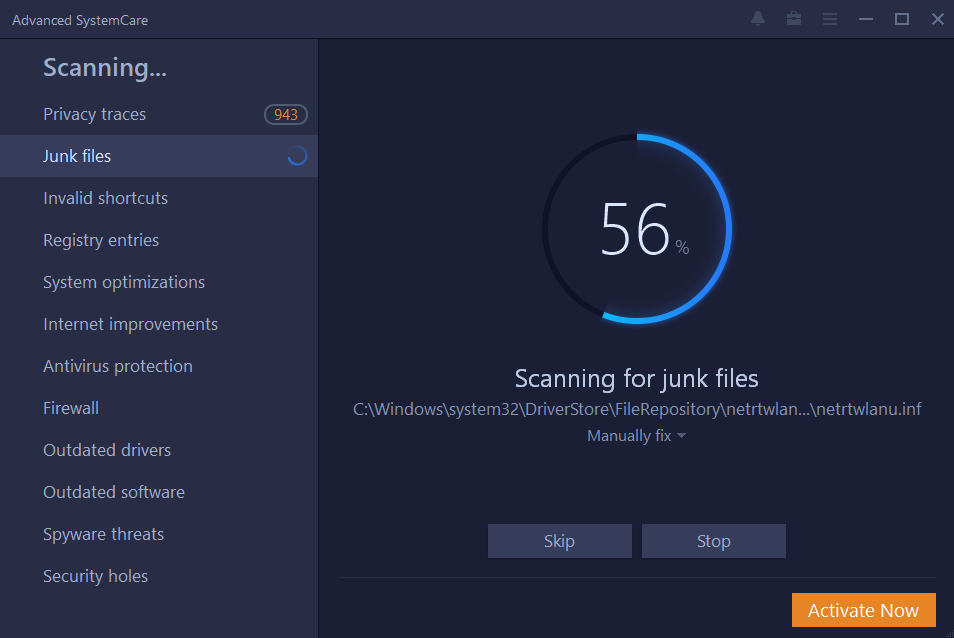Select Privacy traces in the scan list
954x638 pixels.
(159, 114)
